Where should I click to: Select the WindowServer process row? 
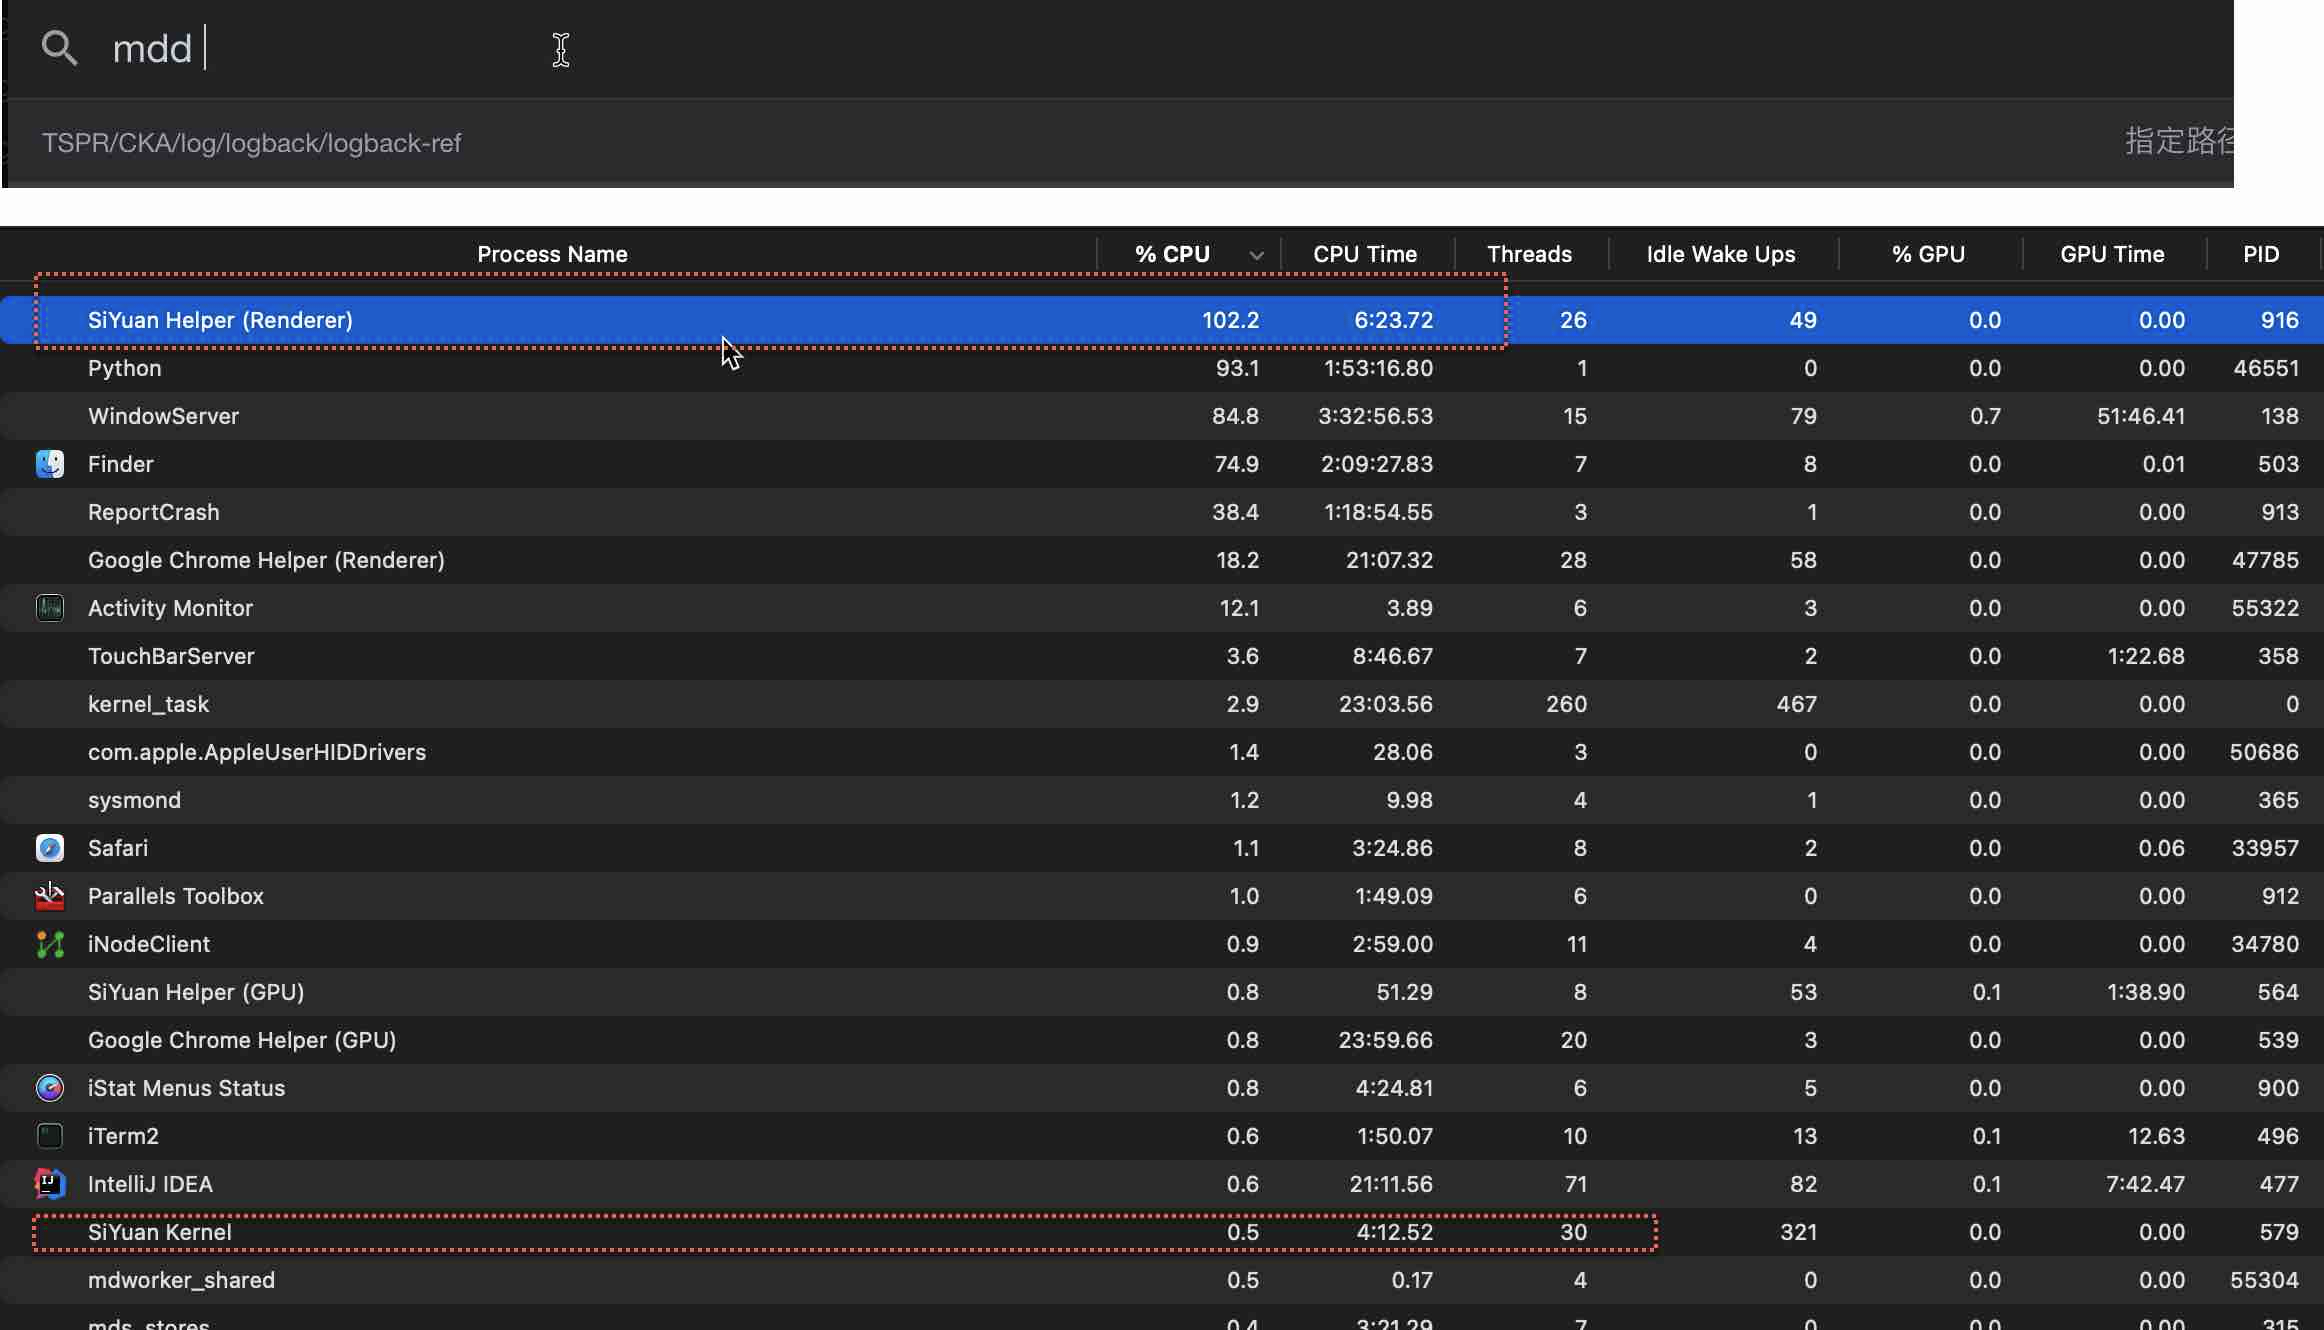pos(163,416)
